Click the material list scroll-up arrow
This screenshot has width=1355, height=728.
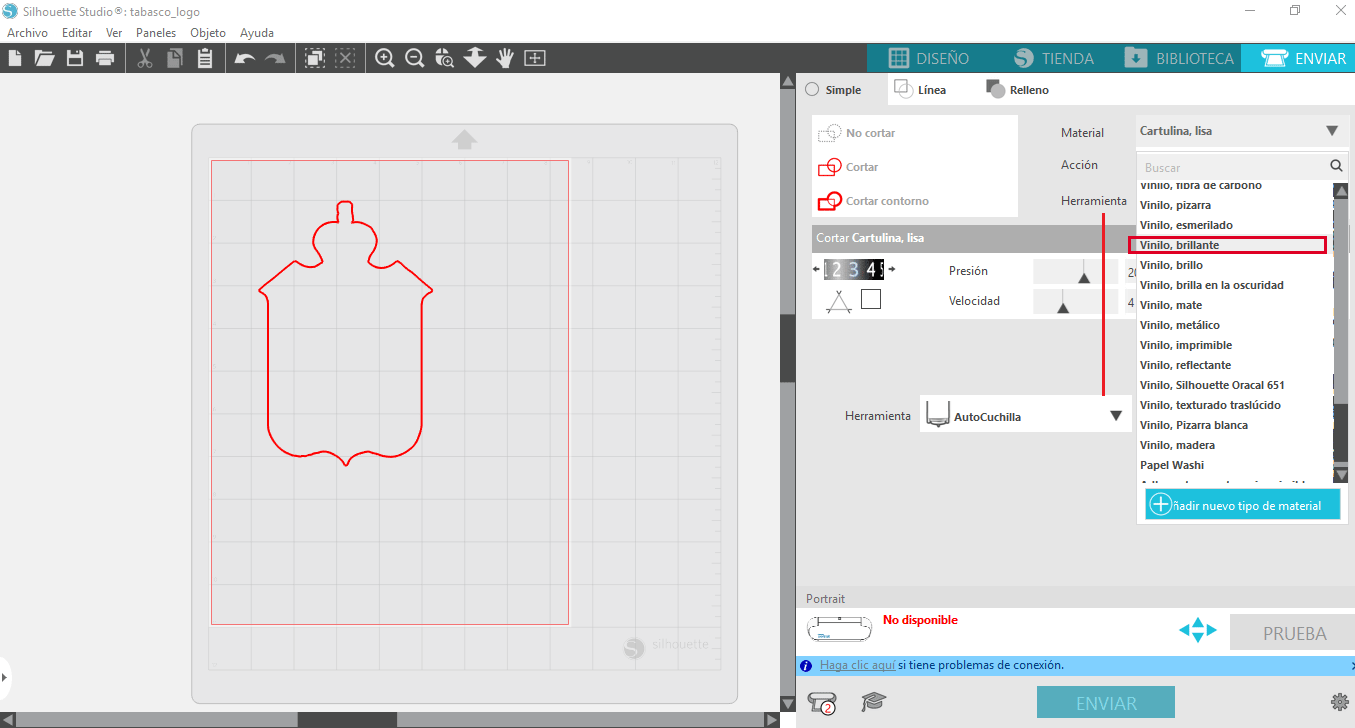[x=1341, y=191]
